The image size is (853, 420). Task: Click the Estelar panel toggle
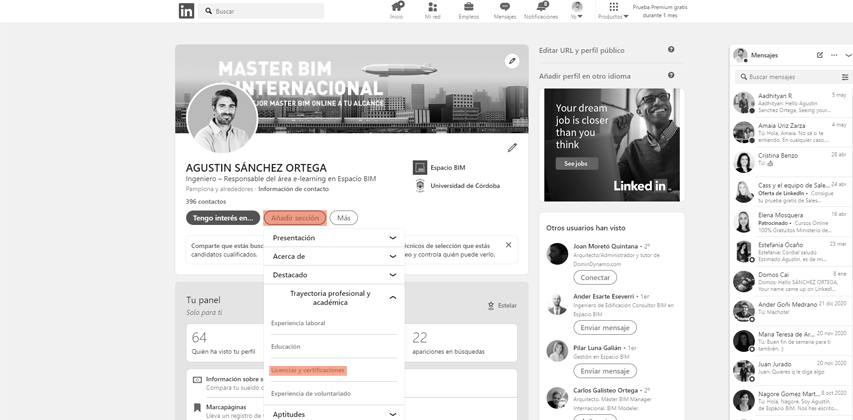click(502, 306)
